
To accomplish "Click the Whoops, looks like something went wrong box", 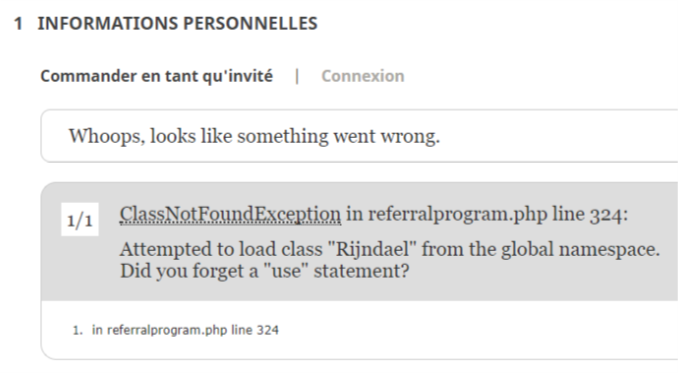I will 359,136.
